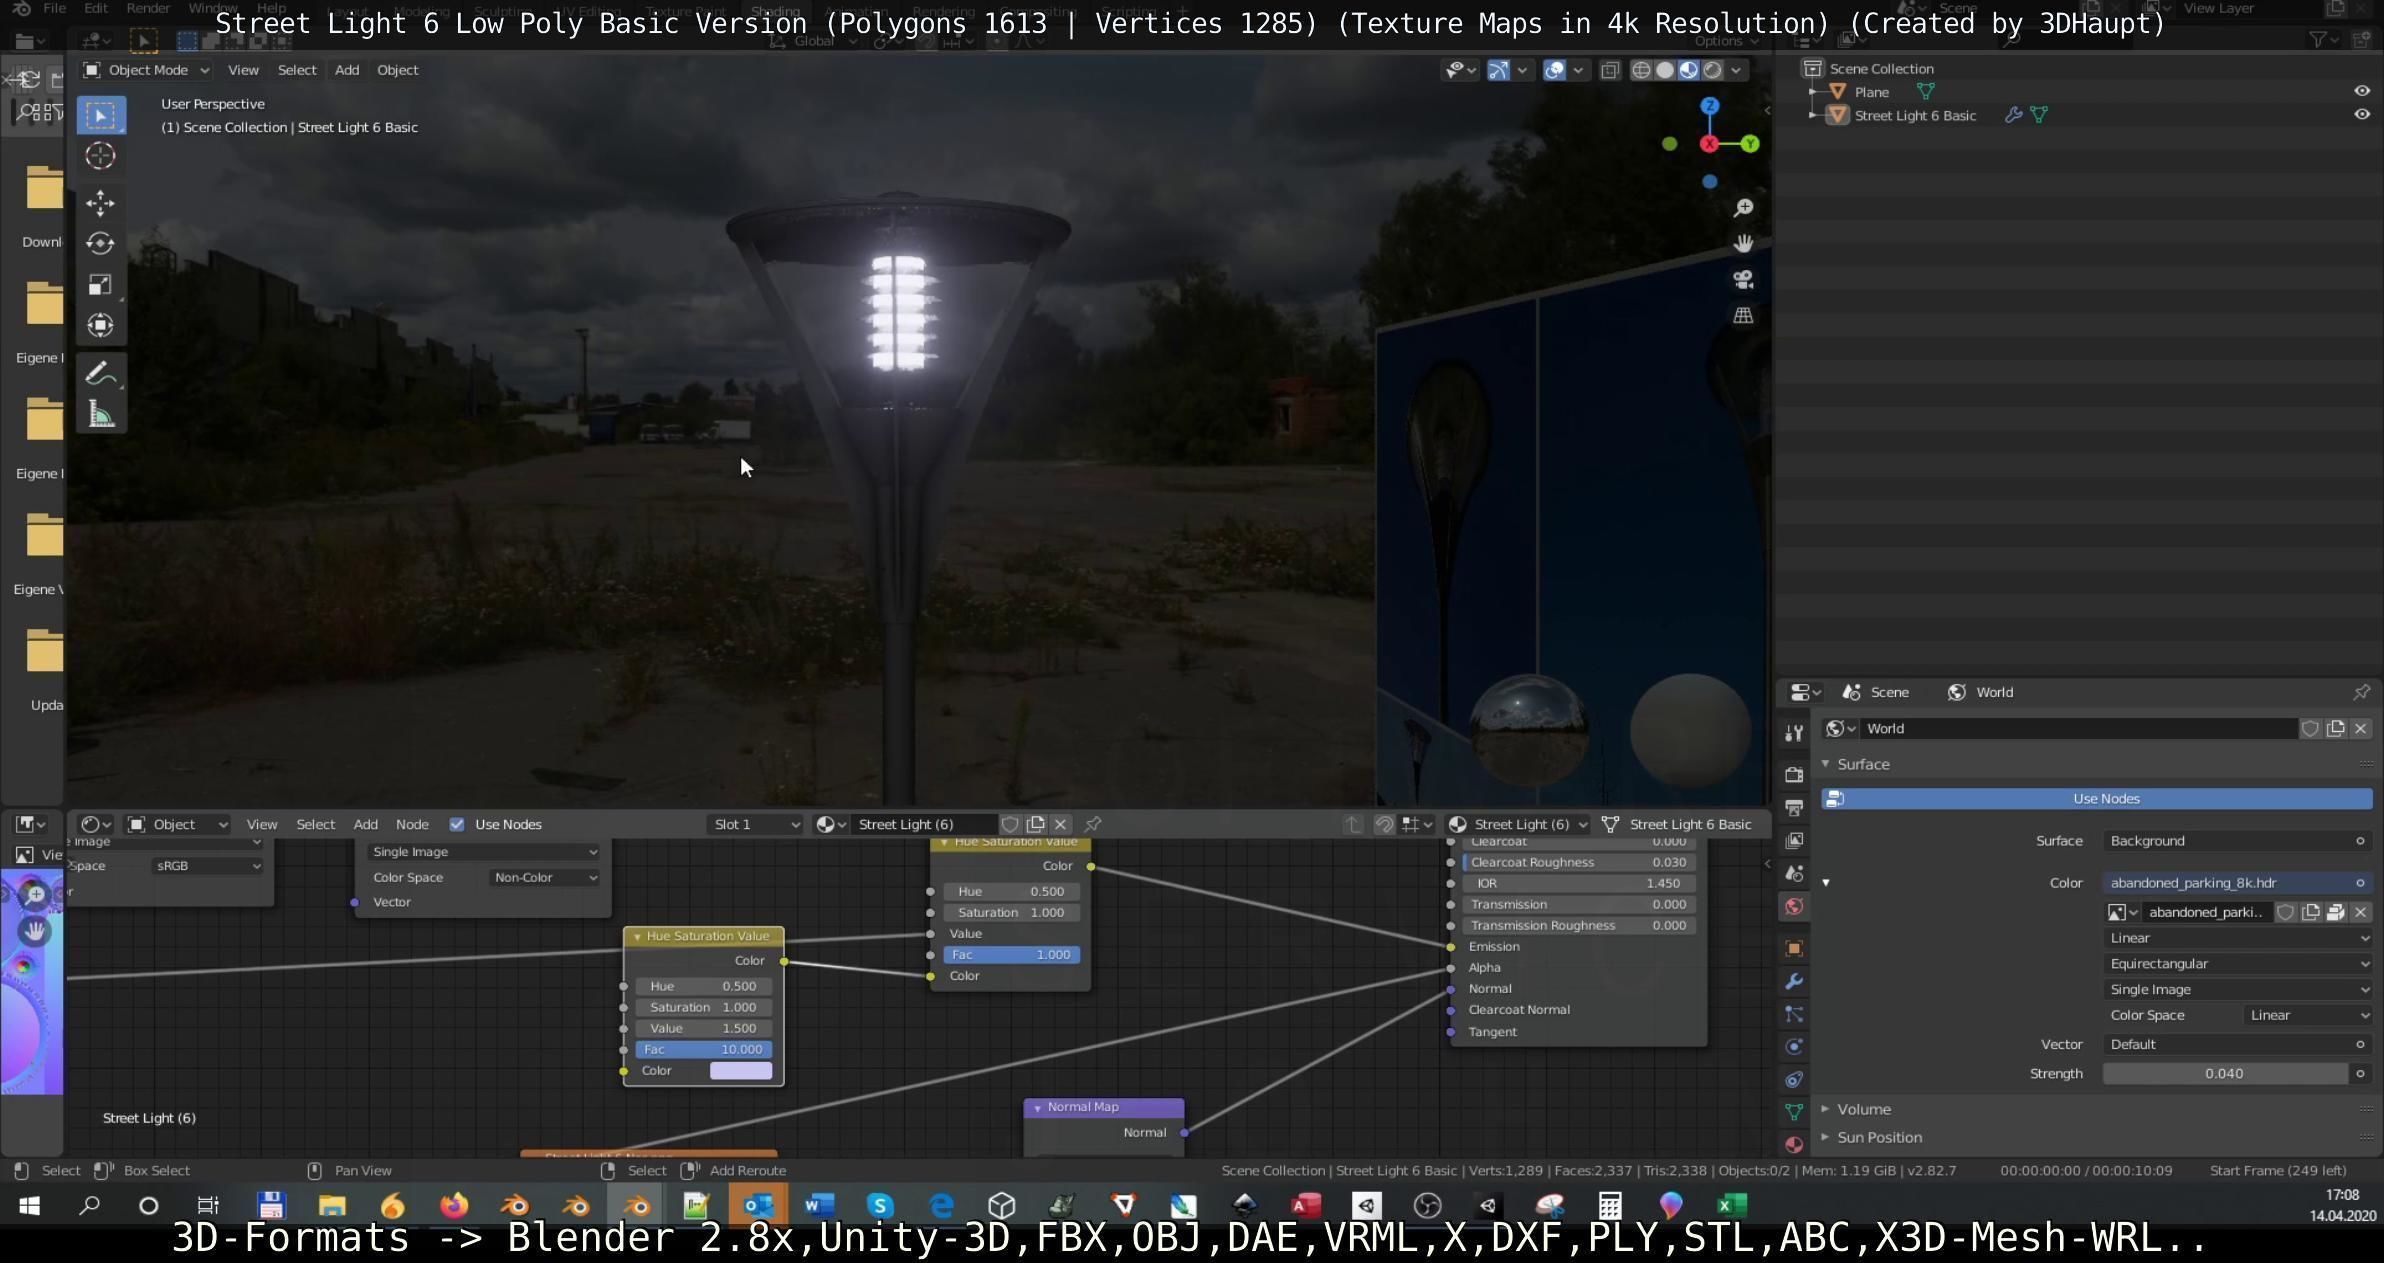Pin the node editor material

coord(1093,825)
